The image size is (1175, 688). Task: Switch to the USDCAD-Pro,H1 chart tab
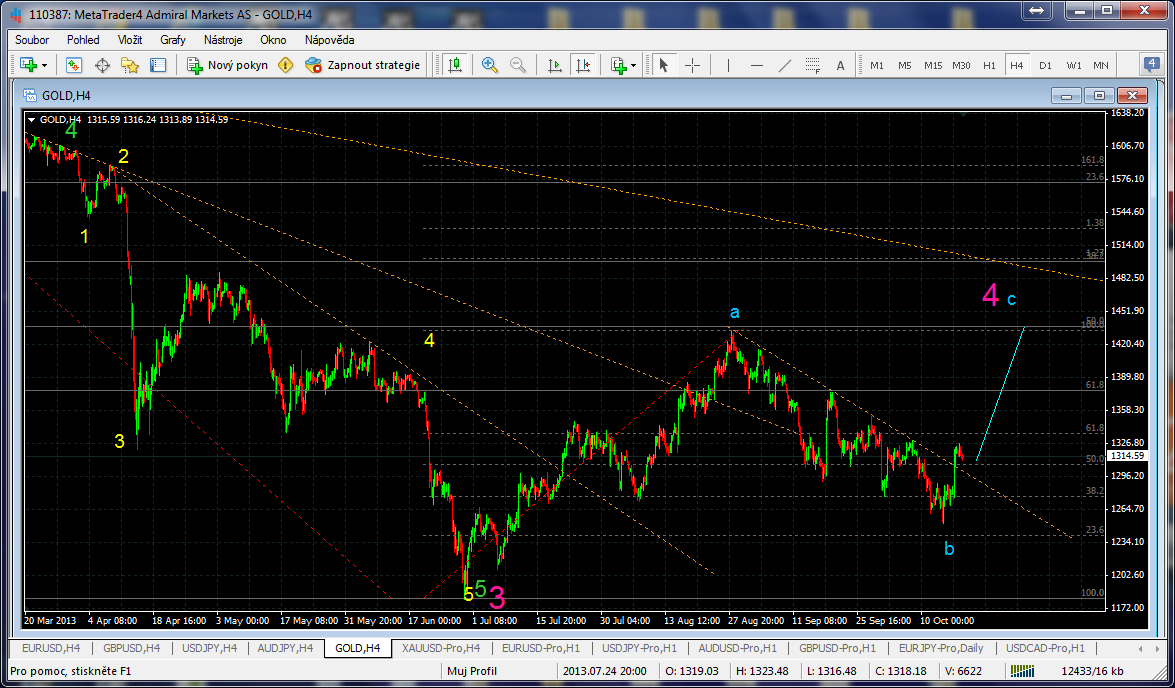click(1045, 648)
